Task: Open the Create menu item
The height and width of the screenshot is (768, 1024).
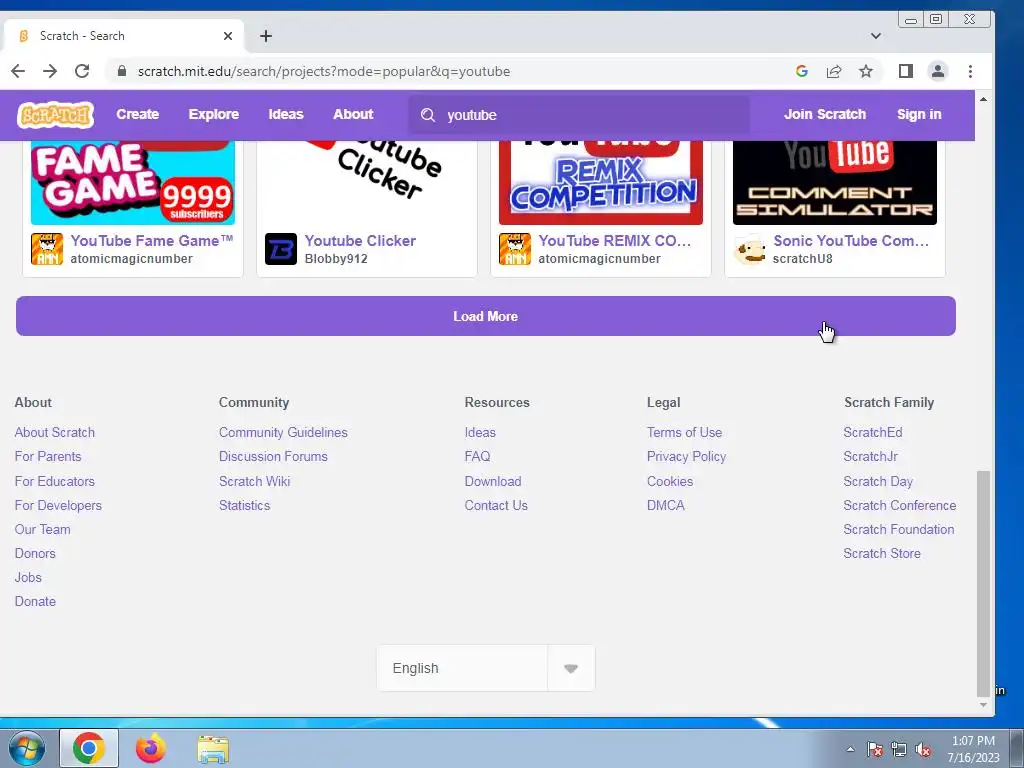Action: pos(138,114)
